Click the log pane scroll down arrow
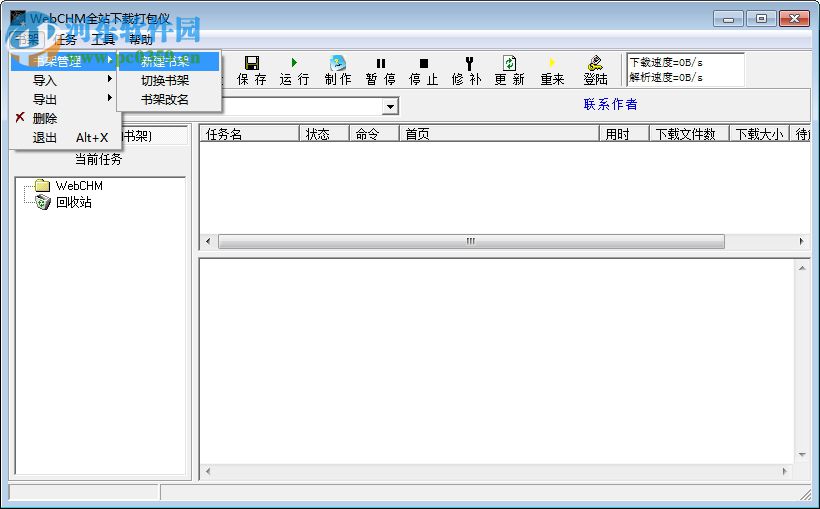The image size is (820, 509). [x=802, y=455]
